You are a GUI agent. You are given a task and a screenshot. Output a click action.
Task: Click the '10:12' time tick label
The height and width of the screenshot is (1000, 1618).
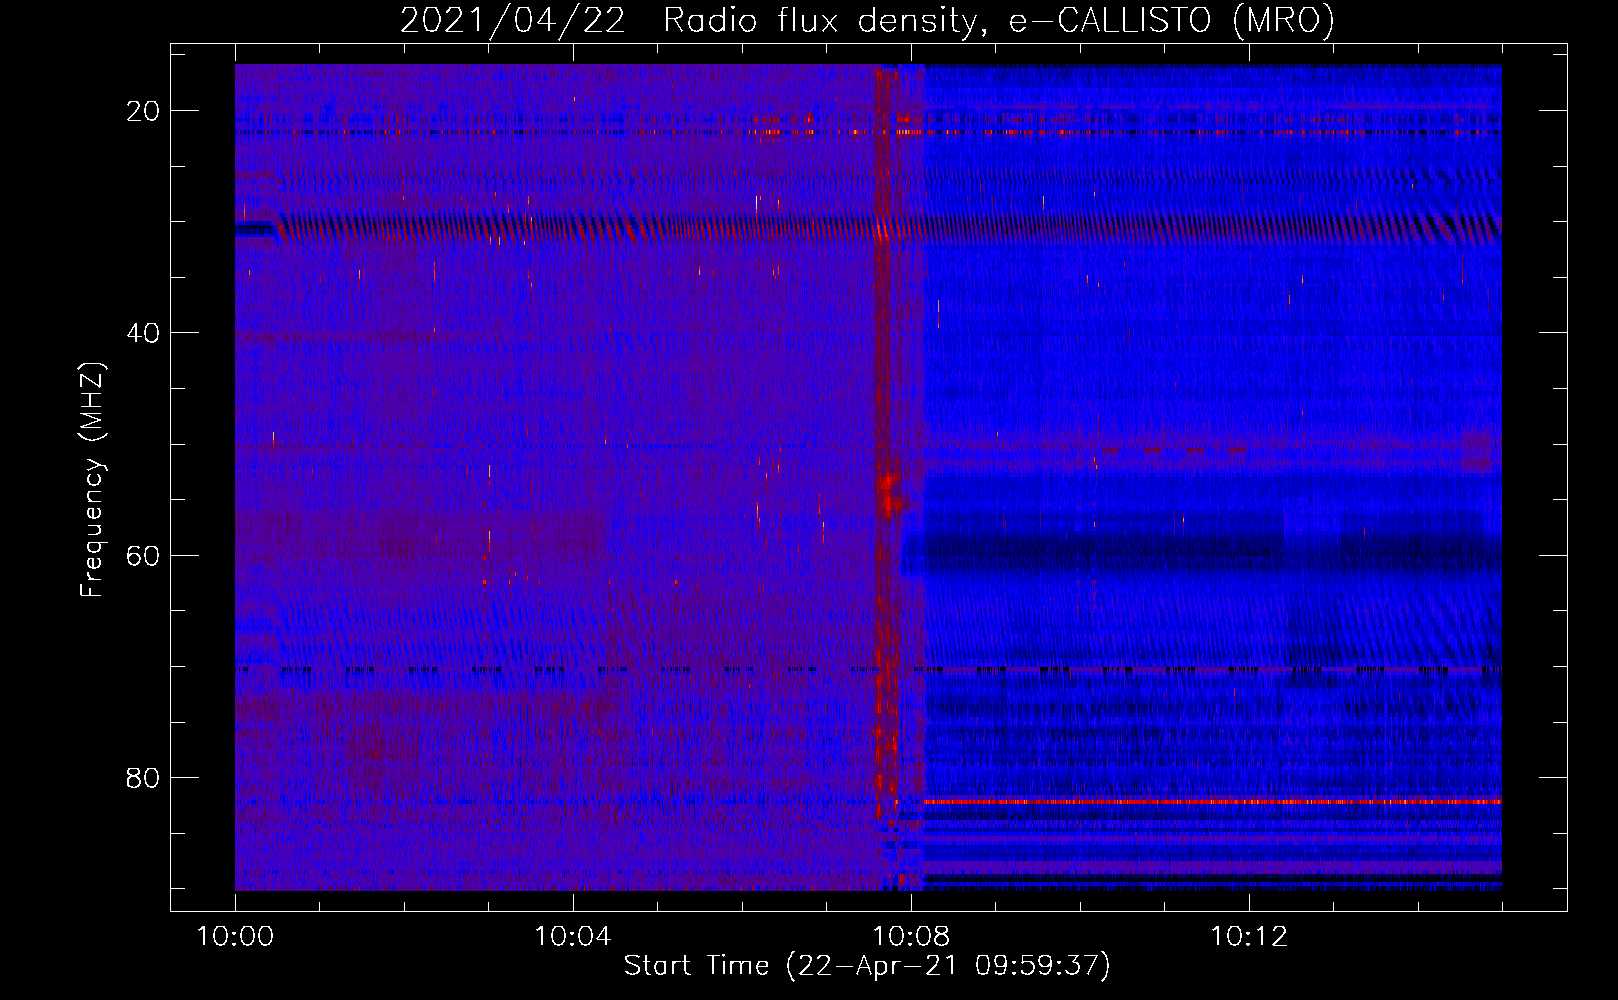1249,937
